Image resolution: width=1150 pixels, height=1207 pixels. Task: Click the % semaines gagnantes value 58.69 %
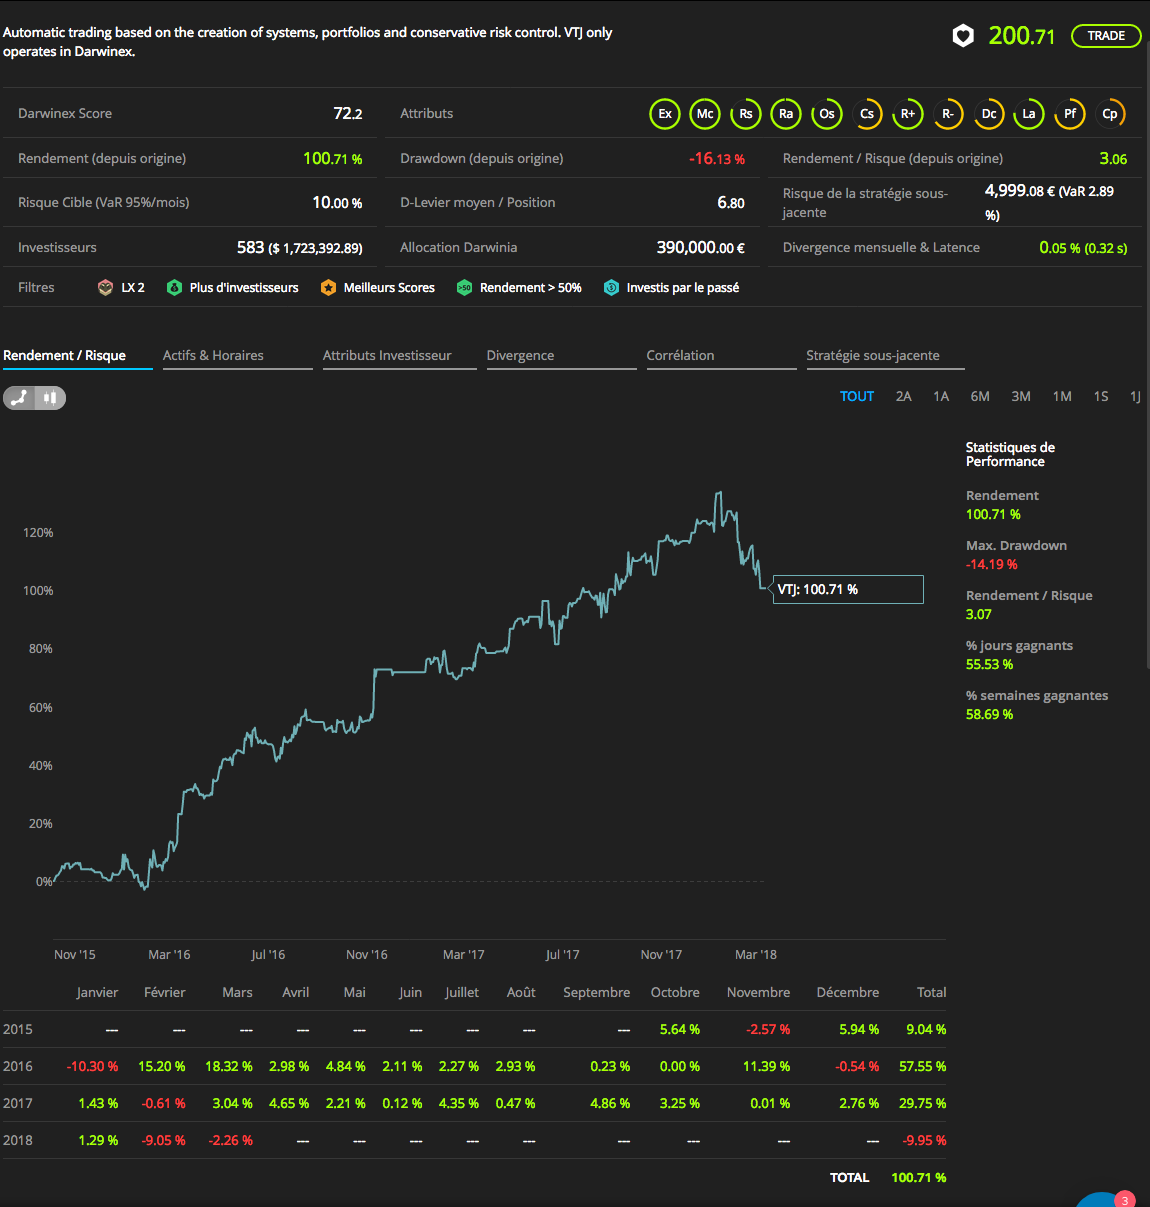coord(990,715)
